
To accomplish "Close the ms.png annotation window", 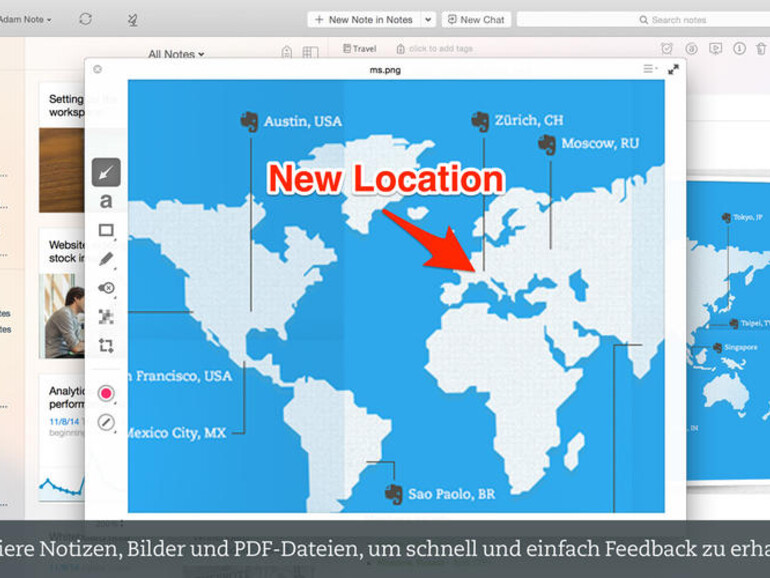I will tap(98, 69).
